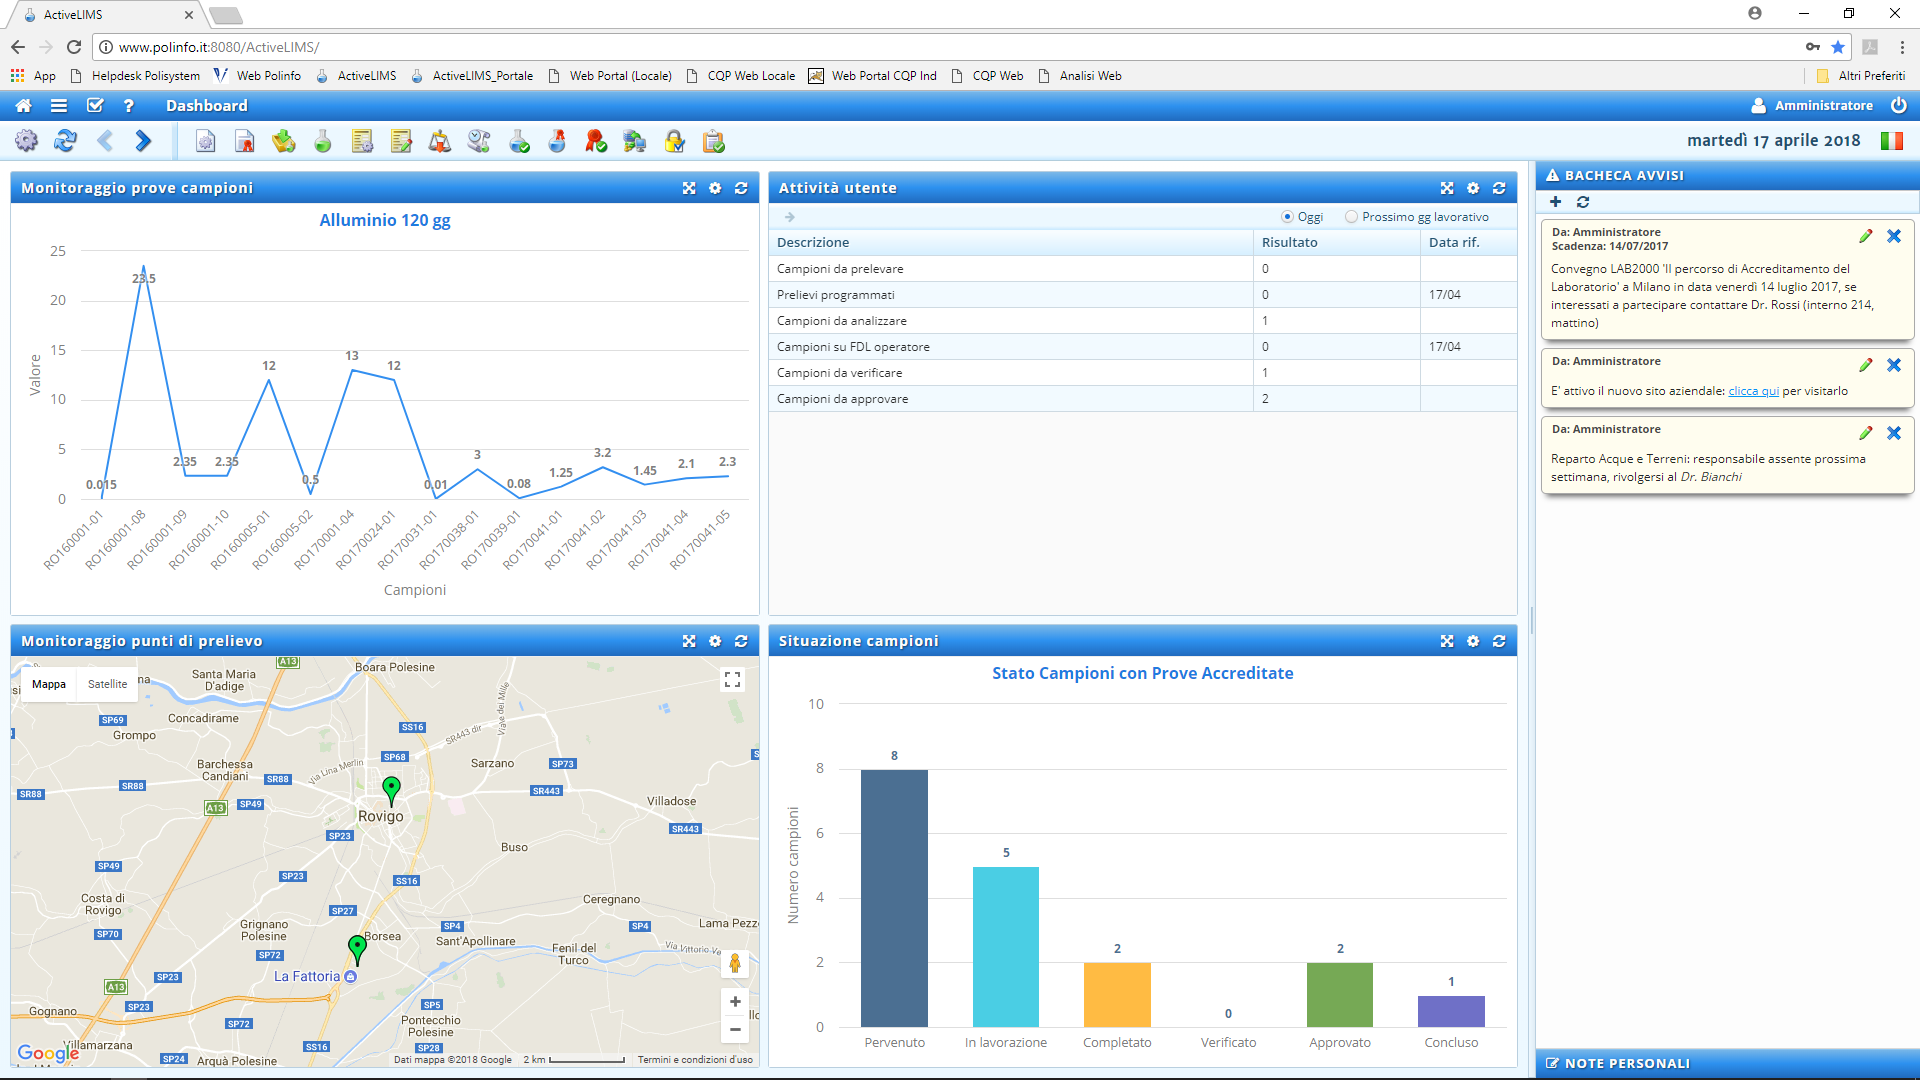Refresh the Situazione campioni panel
This screenshot has width=1920, height=1080.
pos(1499,641)
